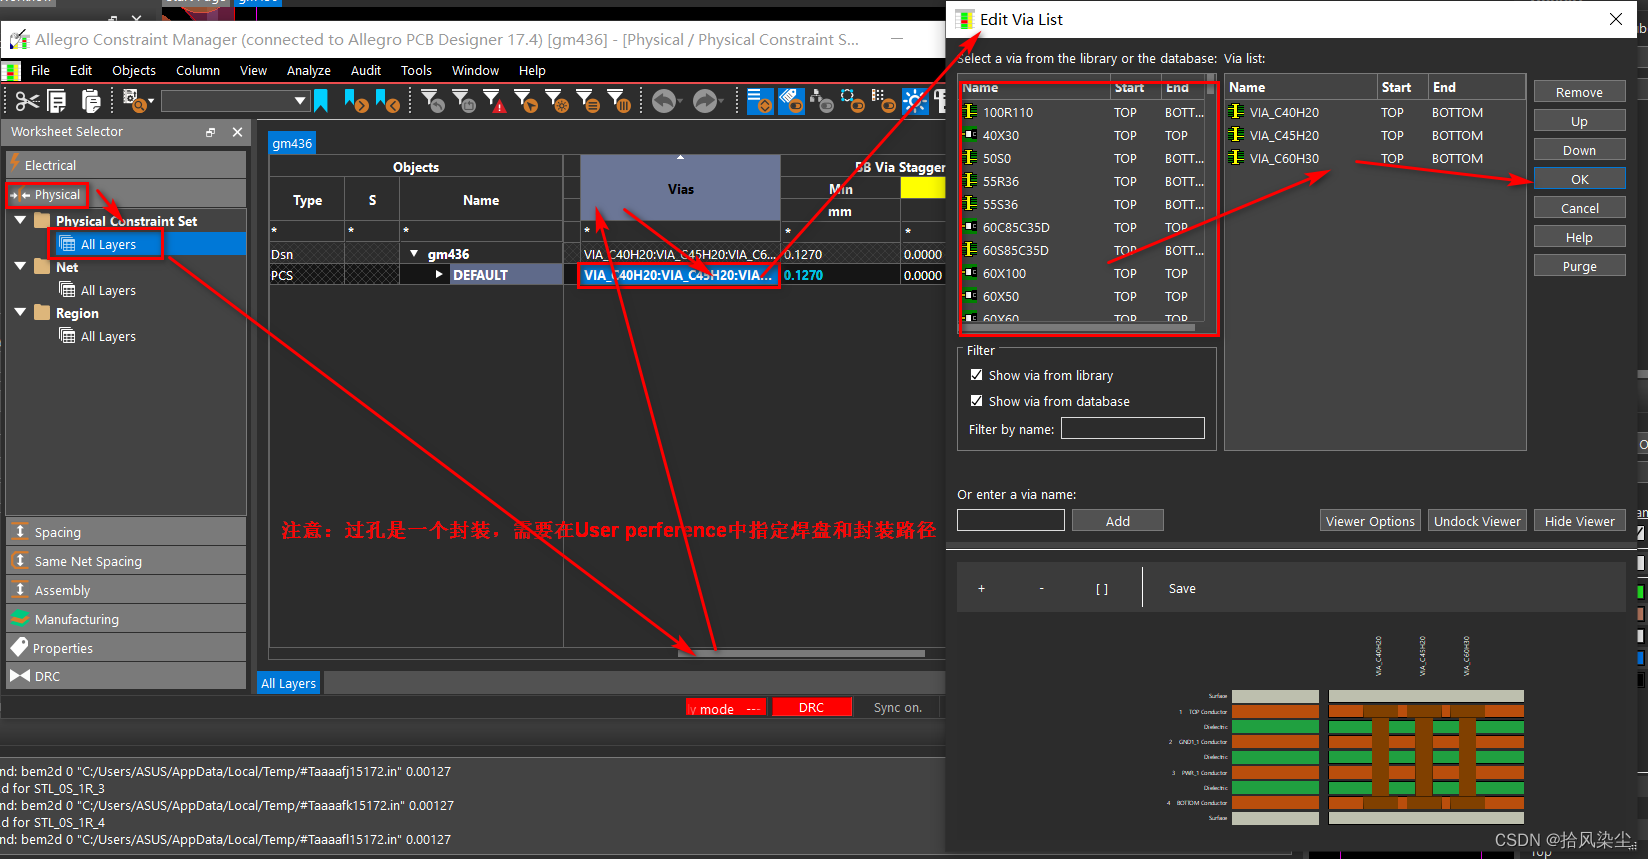The image size is (1648, 859).
Task: Click the blue Bookmark toggle icon
Action: (321, 101)
